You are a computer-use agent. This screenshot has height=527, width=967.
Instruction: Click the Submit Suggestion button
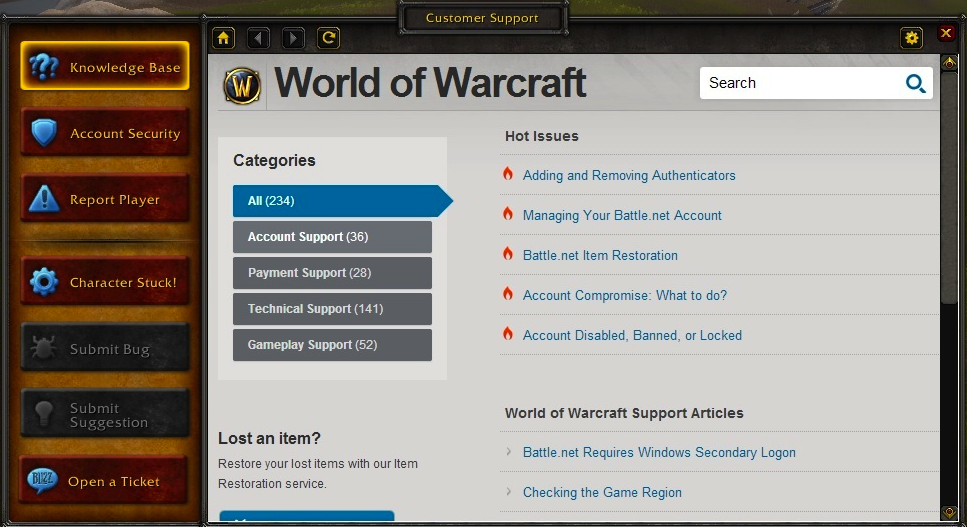coord(105,414)
